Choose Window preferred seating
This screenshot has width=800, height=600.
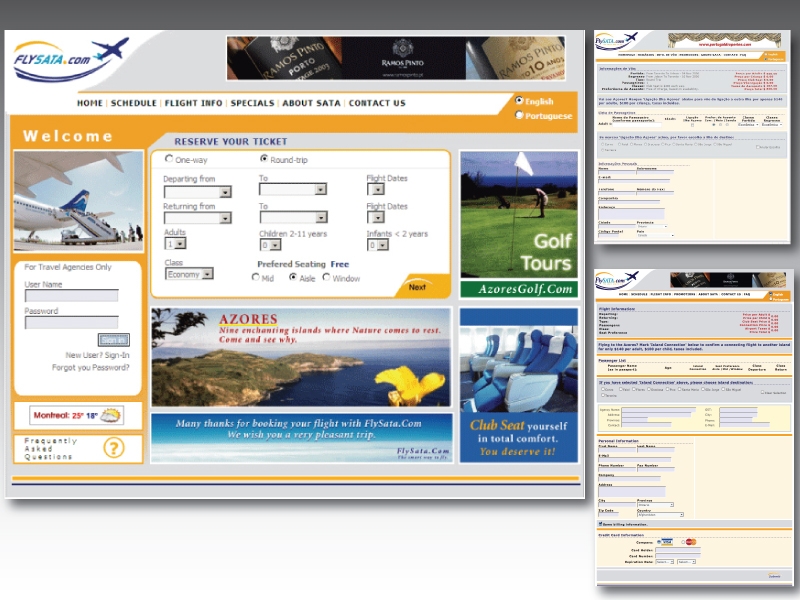[x=326, y=278]
